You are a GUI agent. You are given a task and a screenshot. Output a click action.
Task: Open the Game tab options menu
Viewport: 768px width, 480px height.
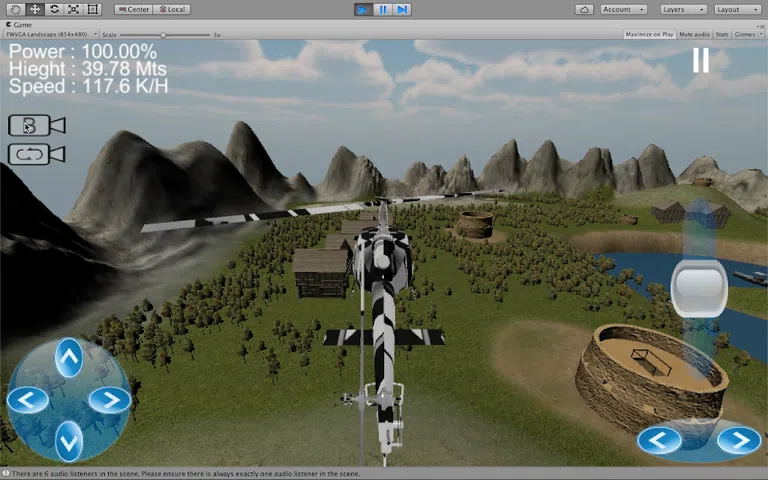point(760,25)
